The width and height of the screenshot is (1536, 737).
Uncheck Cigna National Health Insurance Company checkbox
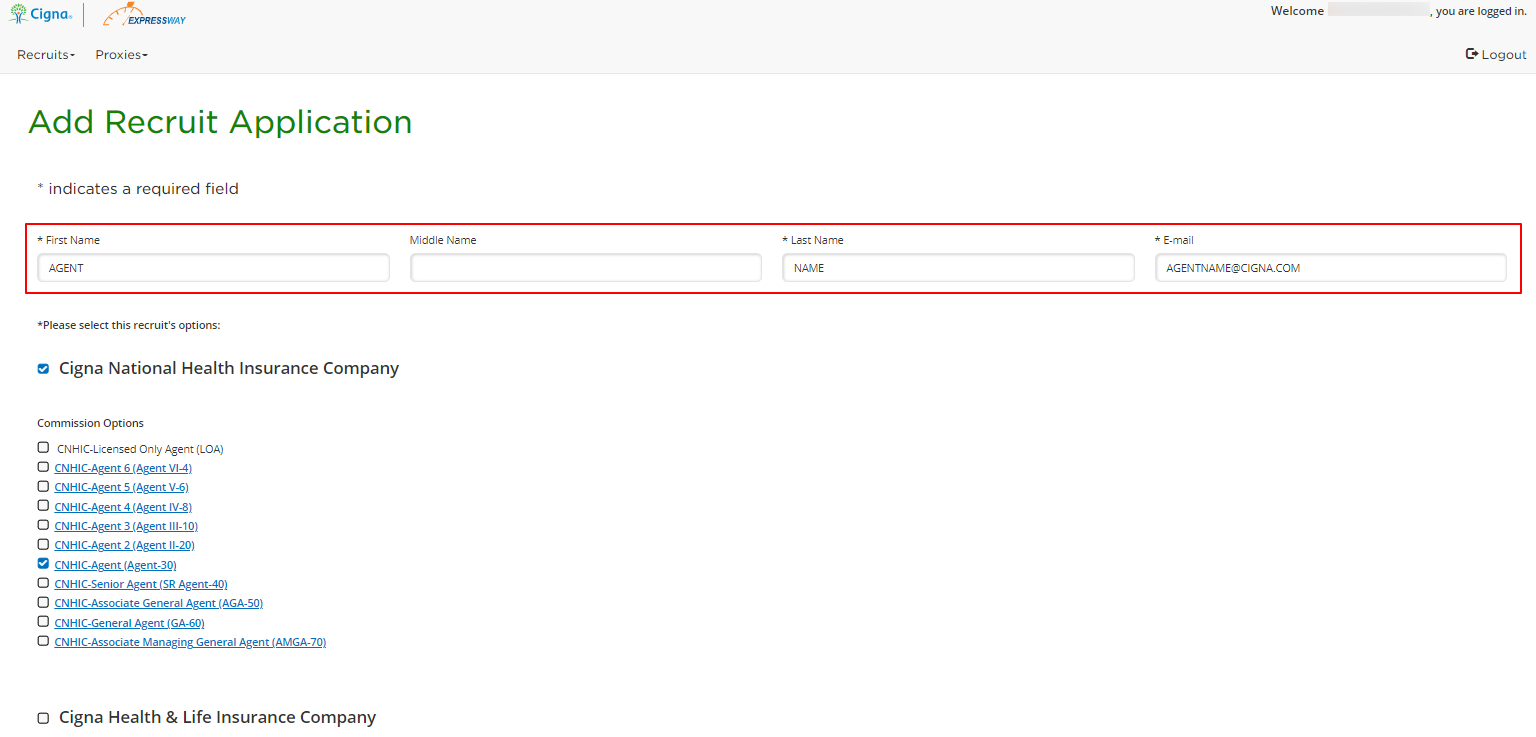(43, 369)
